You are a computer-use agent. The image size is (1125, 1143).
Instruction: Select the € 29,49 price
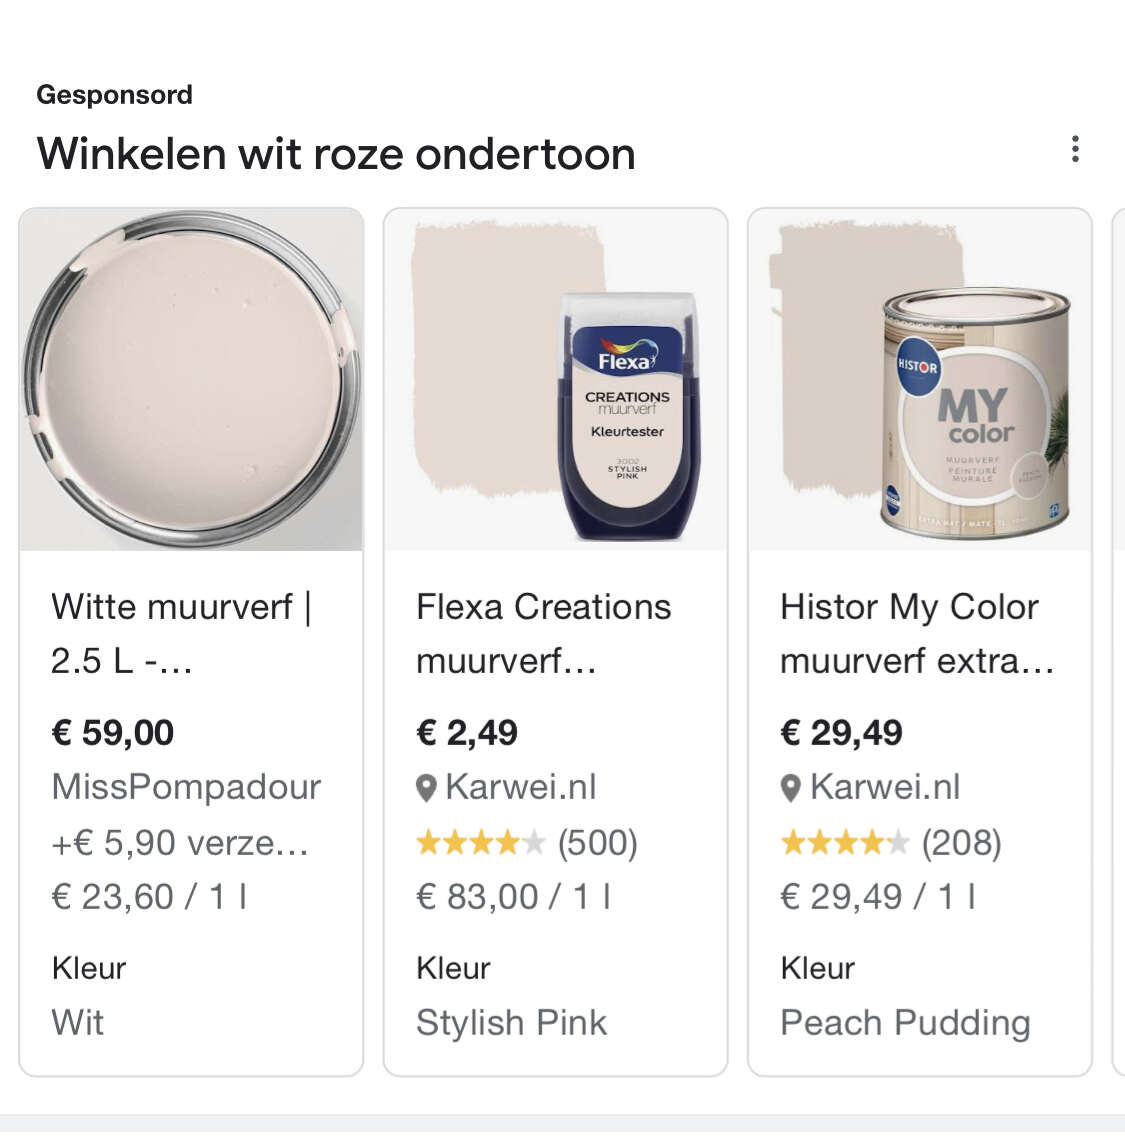pos(841,733)
